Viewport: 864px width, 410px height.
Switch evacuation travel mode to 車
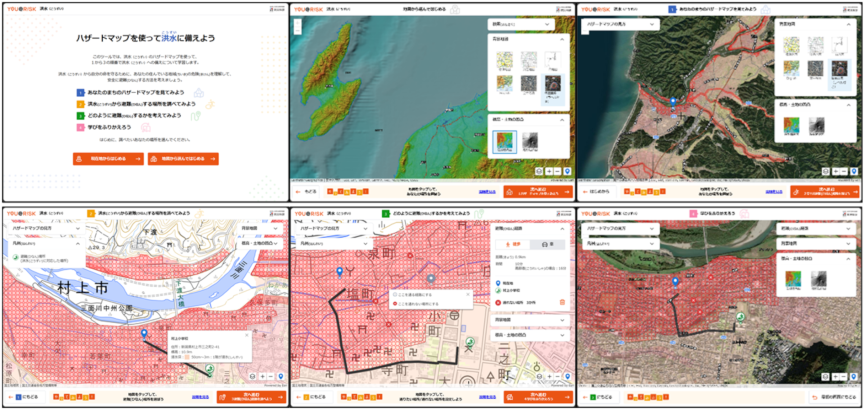[x=547, y=244]
